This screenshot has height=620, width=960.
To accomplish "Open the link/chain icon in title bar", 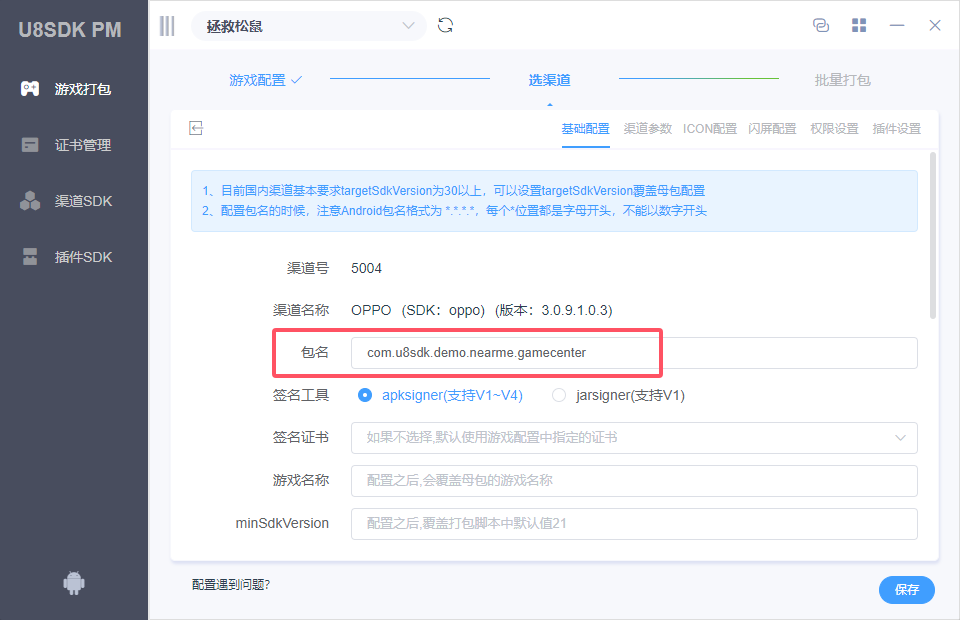I will point(821,25).
